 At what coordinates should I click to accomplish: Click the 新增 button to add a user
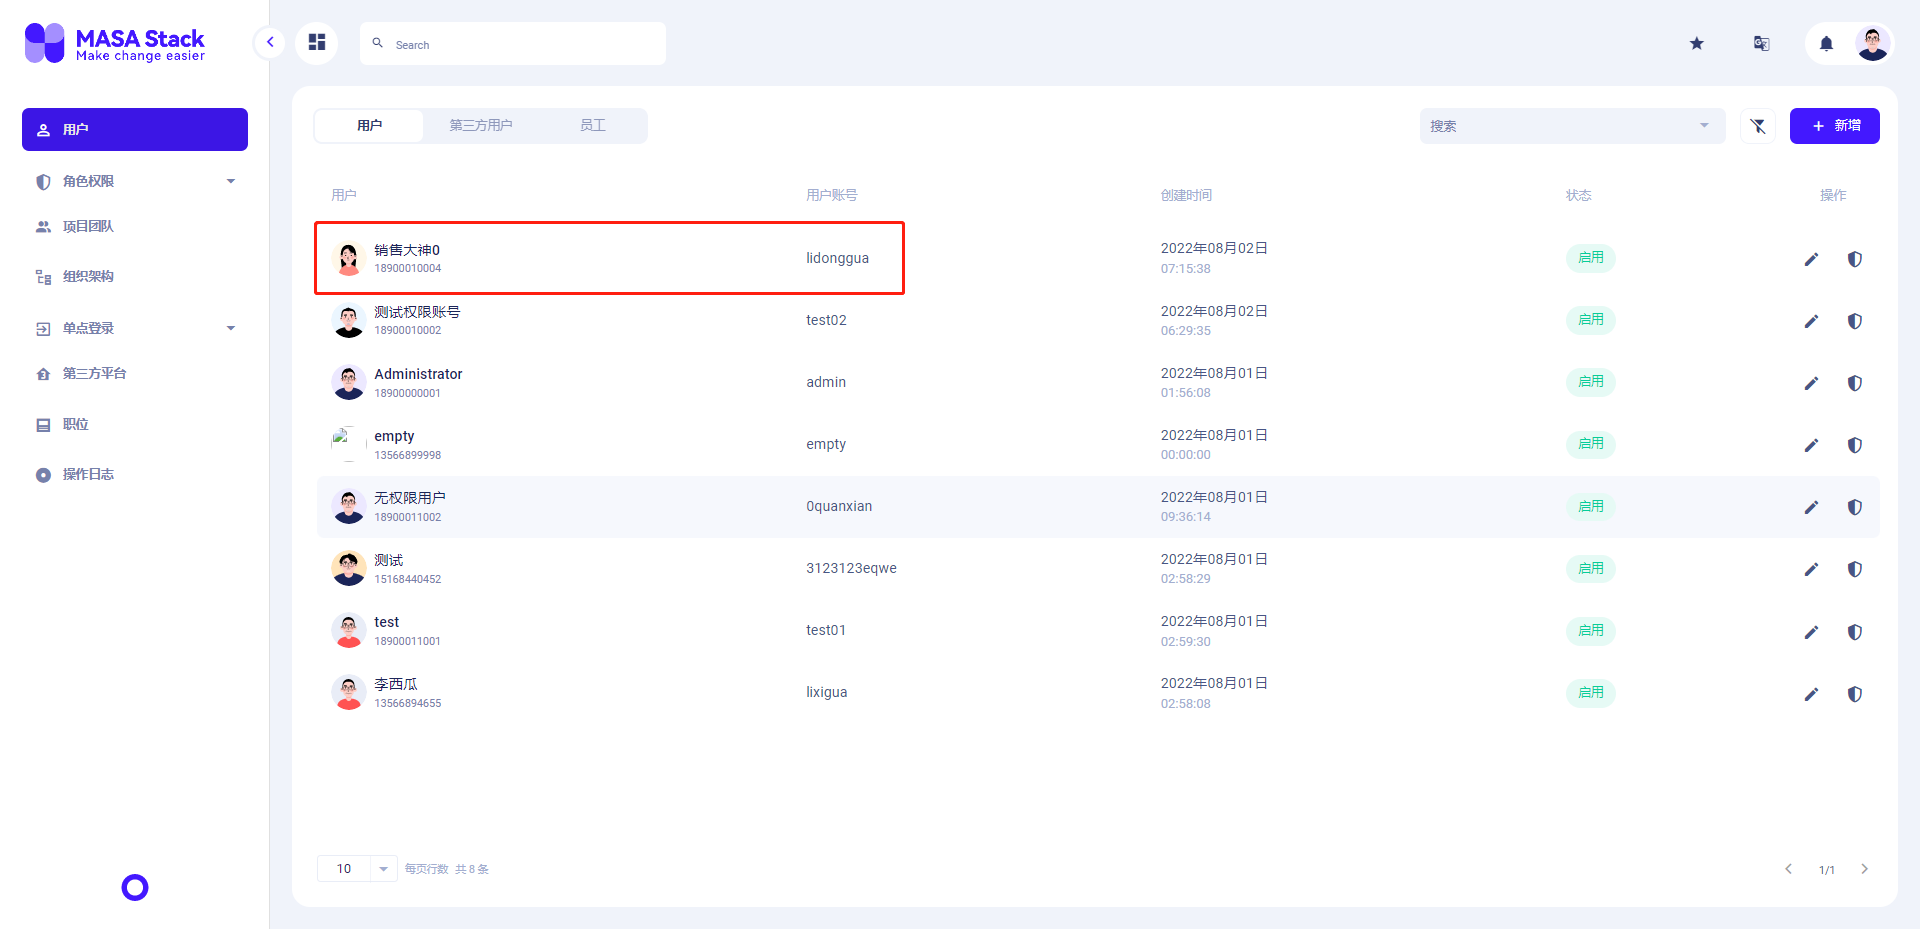tap(1834, 126)
